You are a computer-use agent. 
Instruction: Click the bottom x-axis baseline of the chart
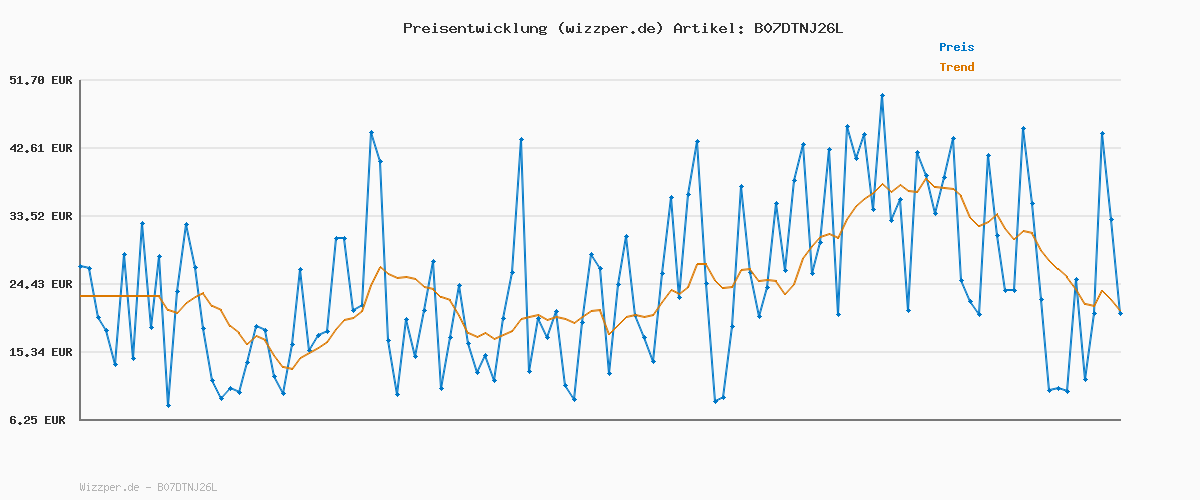point(600,419)
